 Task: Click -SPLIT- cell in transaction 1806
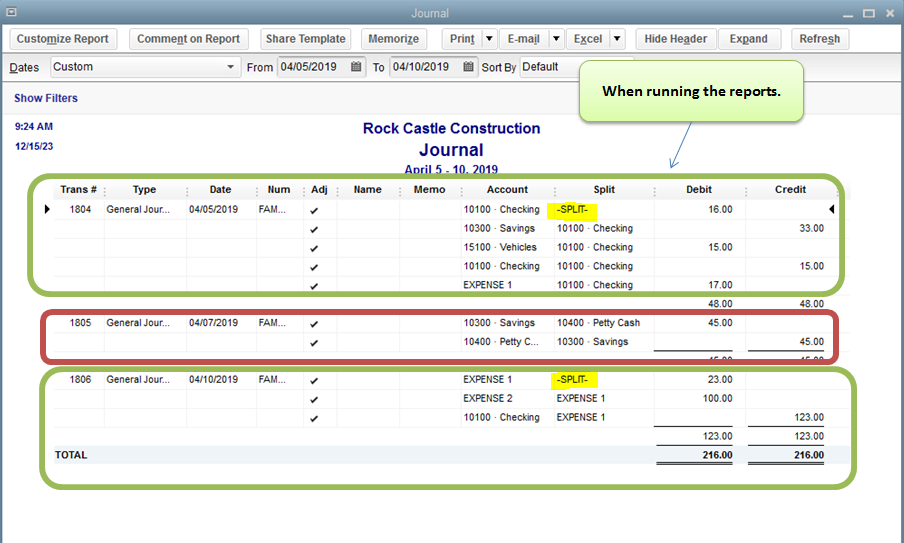pyautogui.click(x=572, y=379)
